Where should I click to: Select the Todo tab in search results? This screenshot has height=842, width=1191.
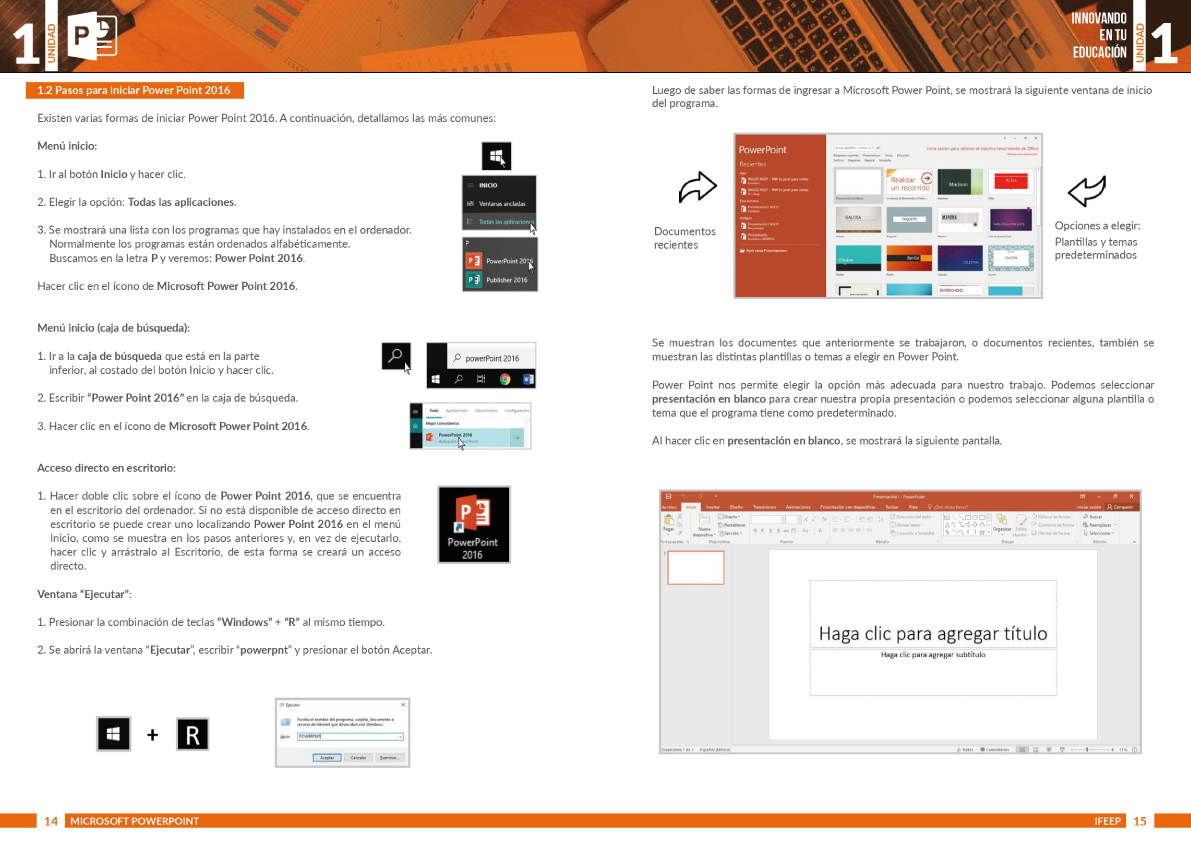434,411
